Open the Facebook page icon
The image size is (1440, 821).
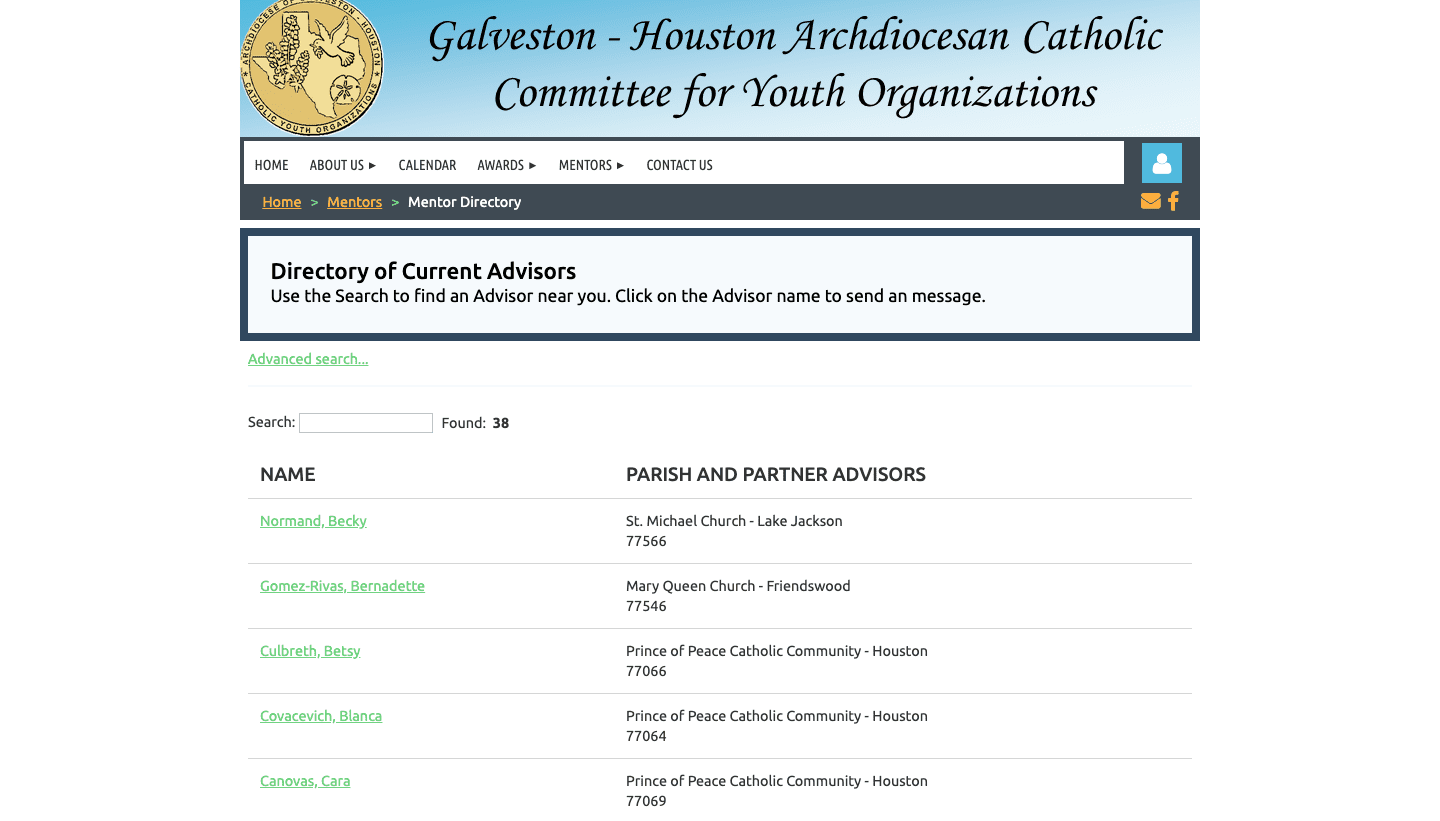coord(1172,200)
